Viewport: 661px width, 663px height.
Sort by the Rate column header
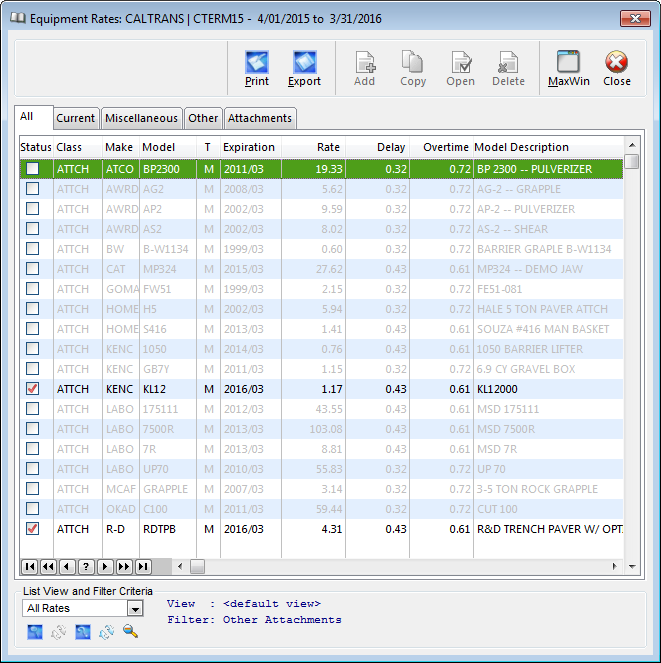point(313,147)
